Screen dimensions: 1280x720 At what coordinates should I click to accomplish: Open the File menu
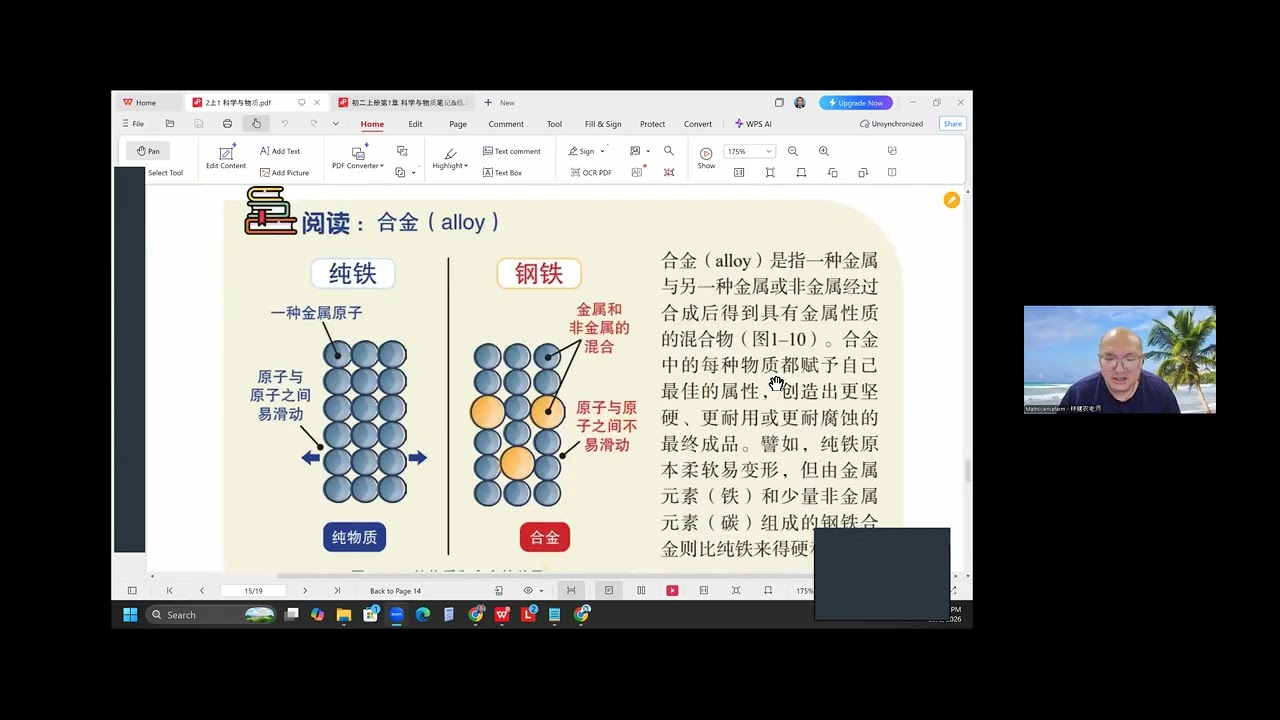133,124
